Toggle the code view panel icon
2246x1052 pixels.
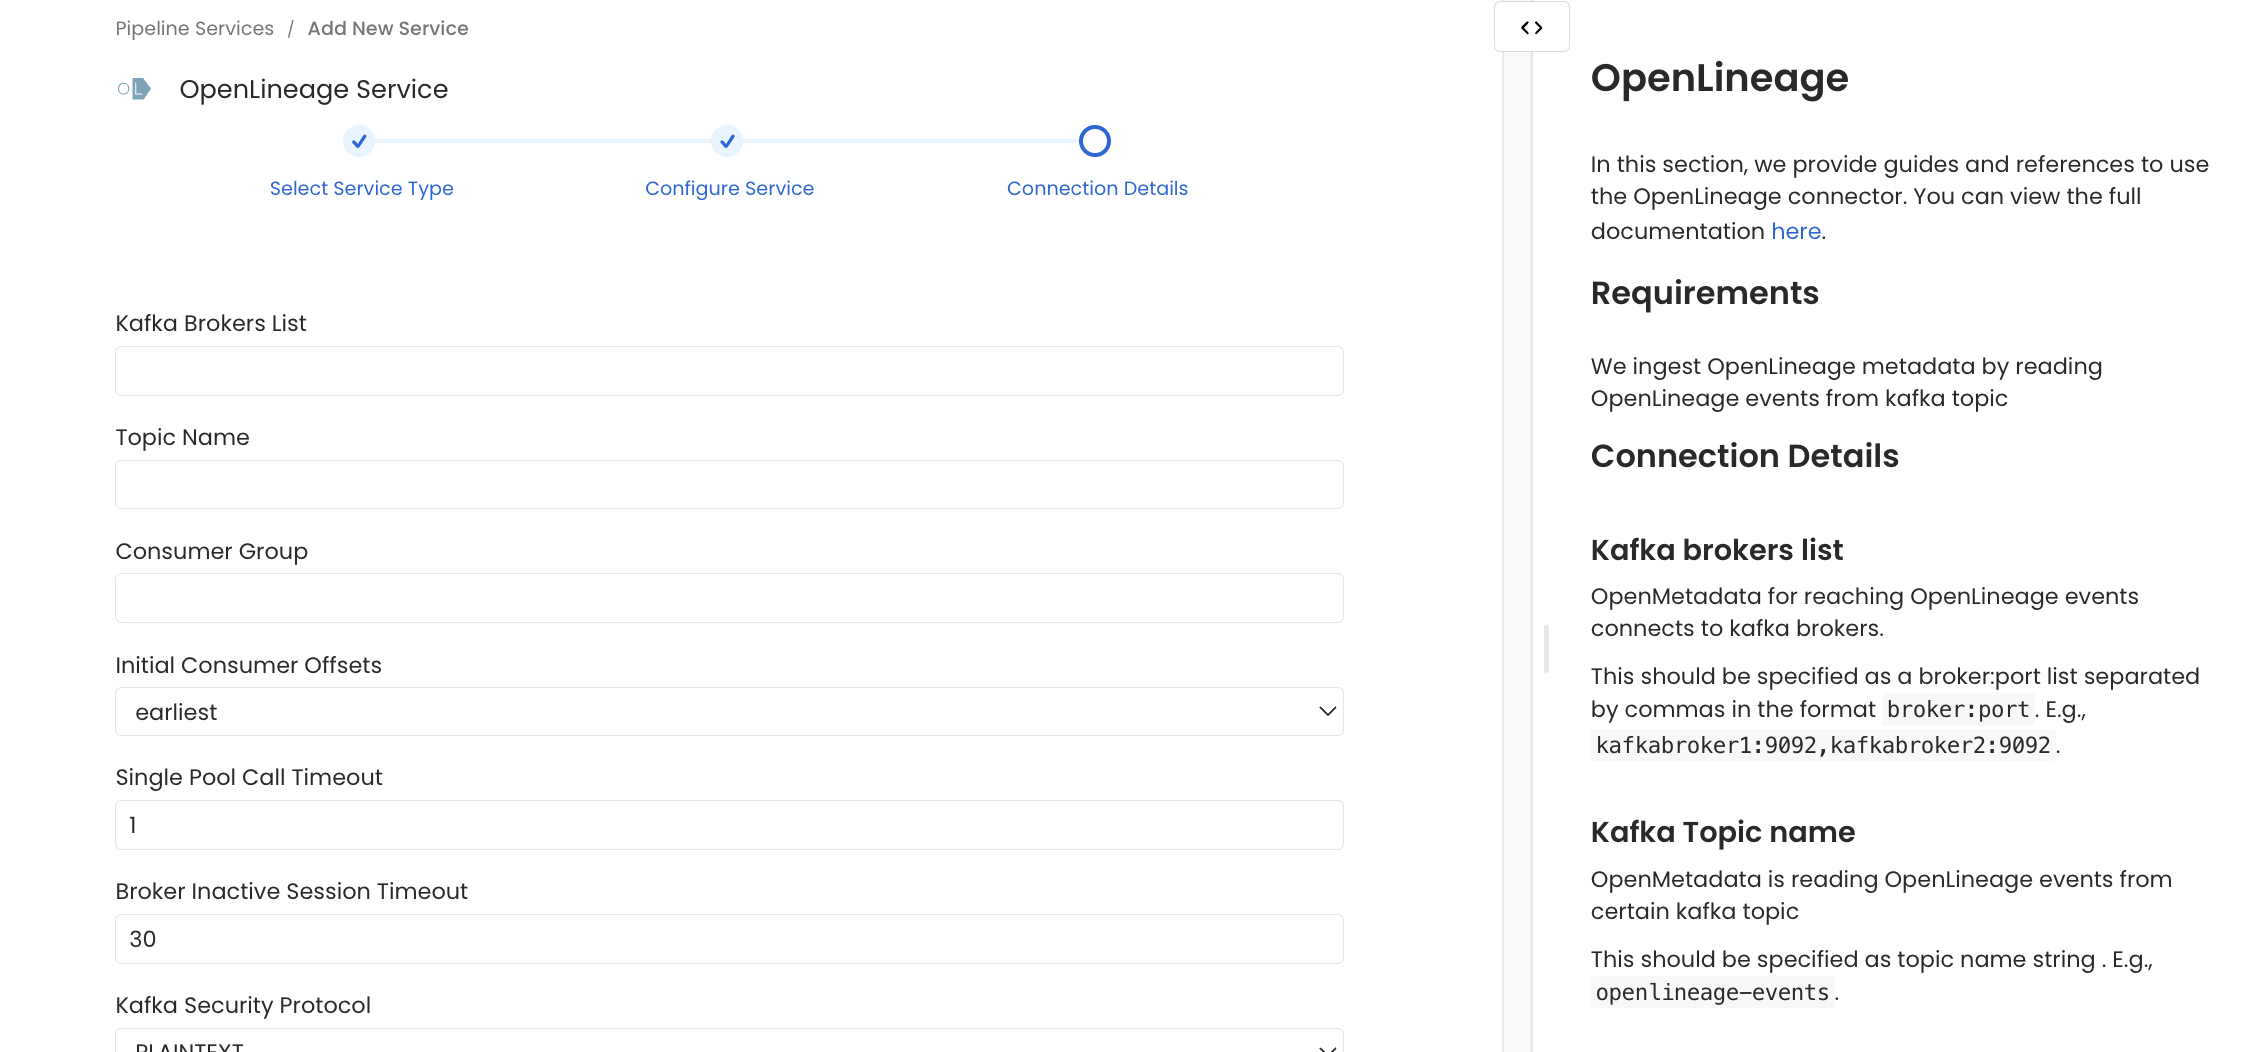click(1532, 27)
